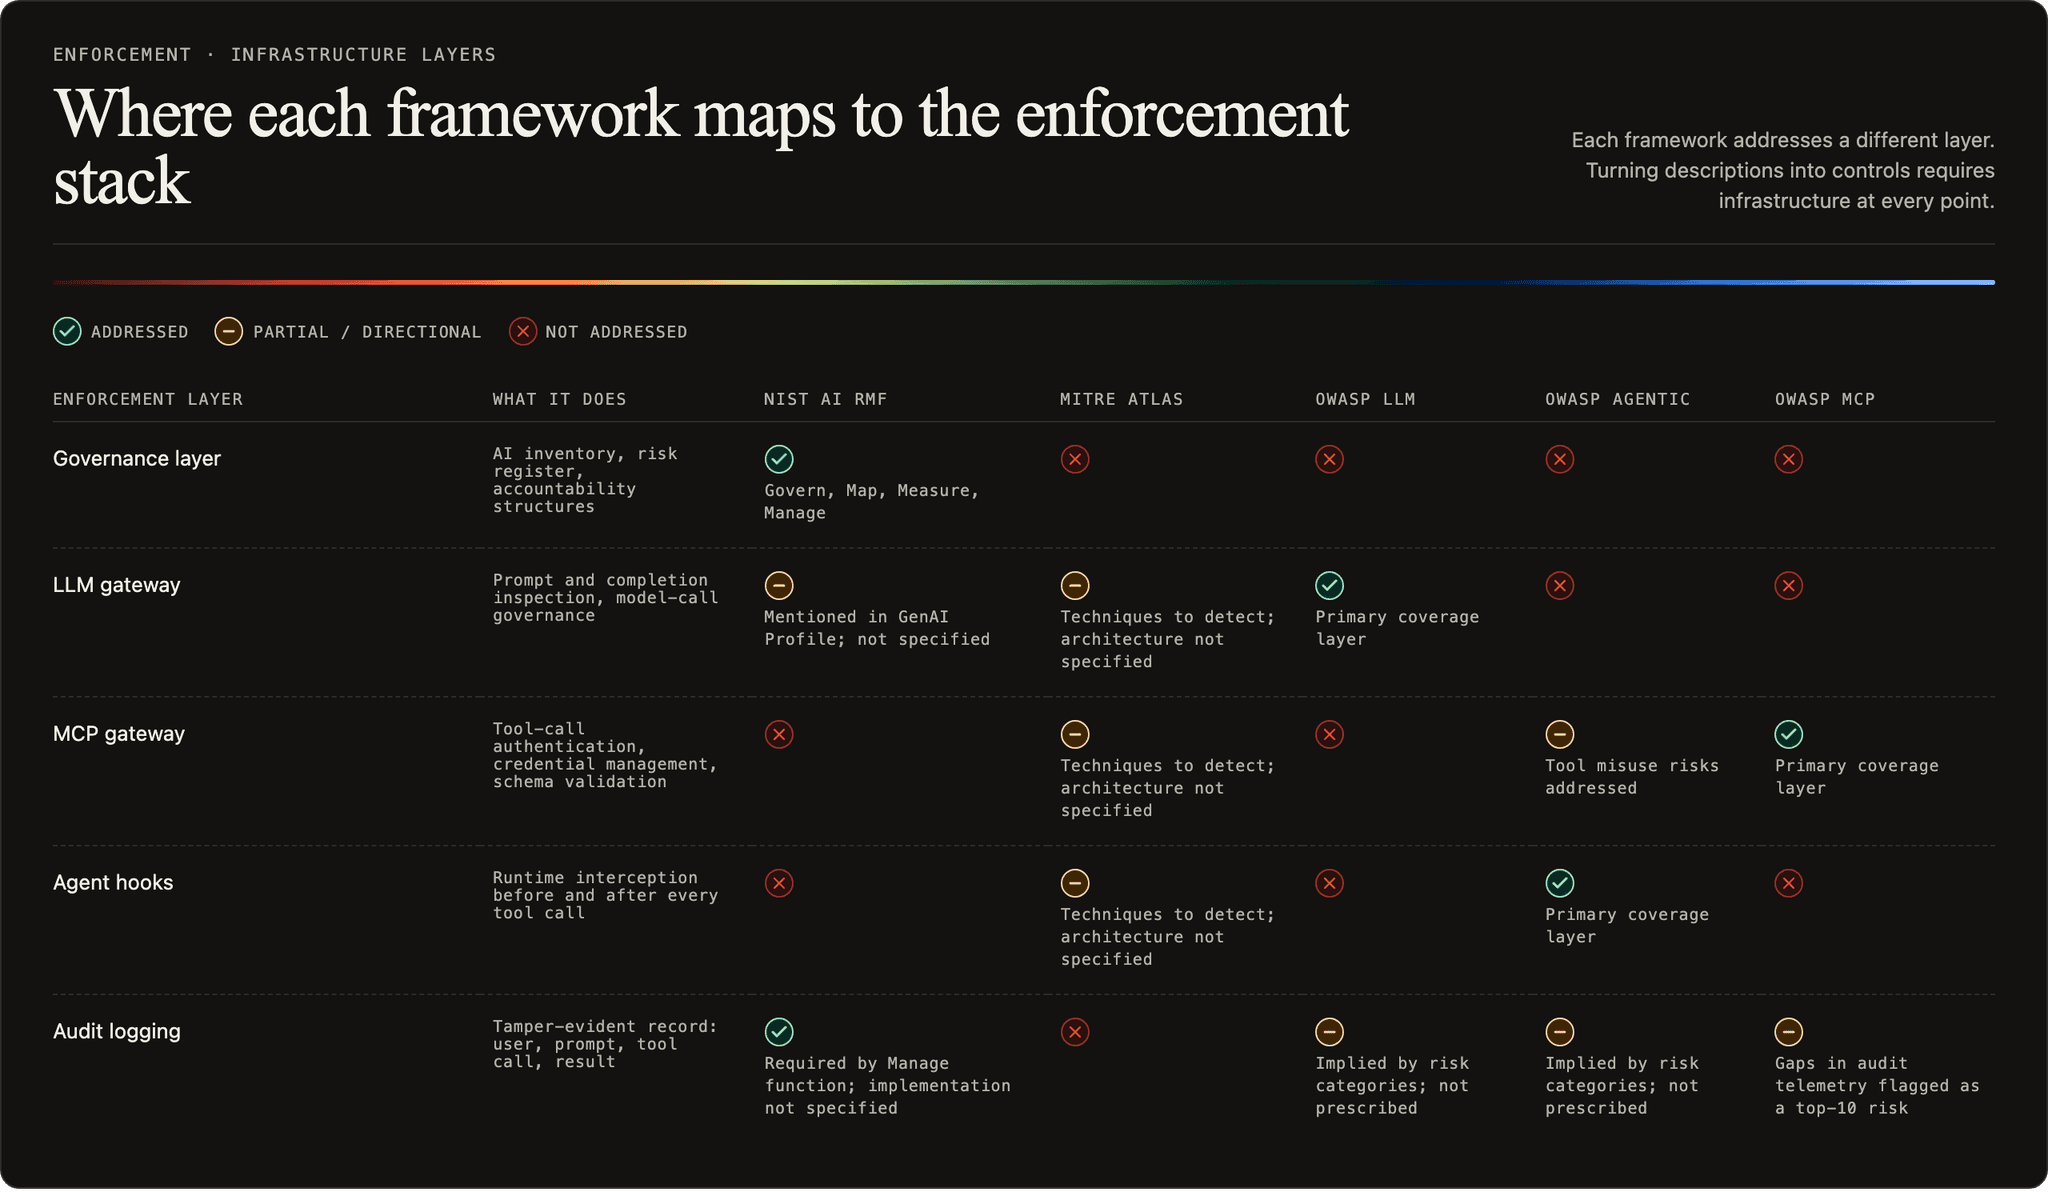
Task: Select the Audit logging row label
Action: click(117, 1032)
